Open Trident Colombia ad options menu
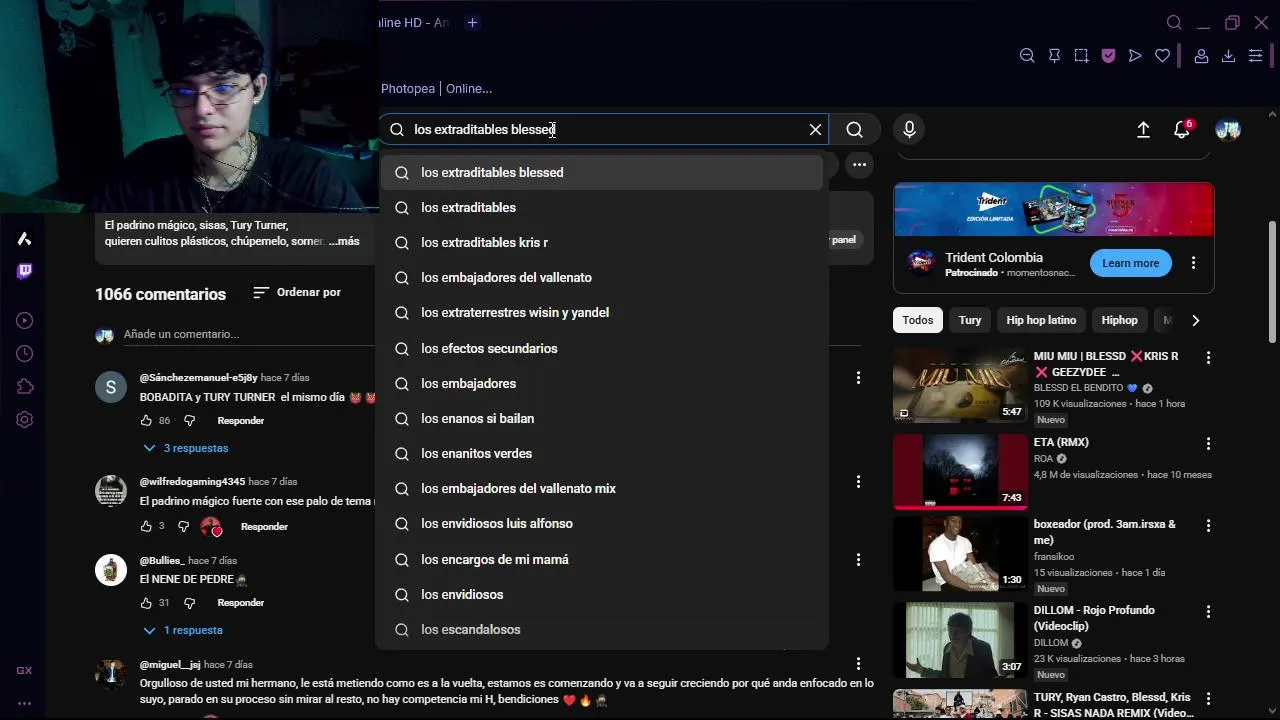1280x720 pixels. 1193,263
